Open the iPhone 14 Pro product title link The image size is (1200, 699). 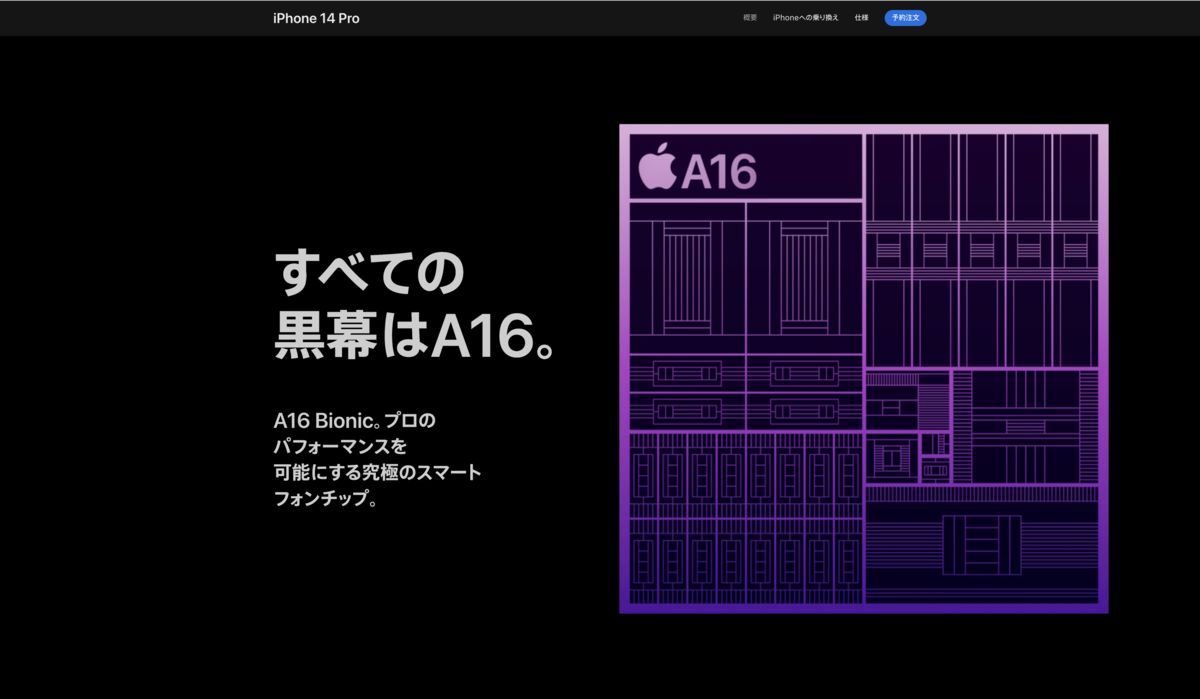[316, 18]
